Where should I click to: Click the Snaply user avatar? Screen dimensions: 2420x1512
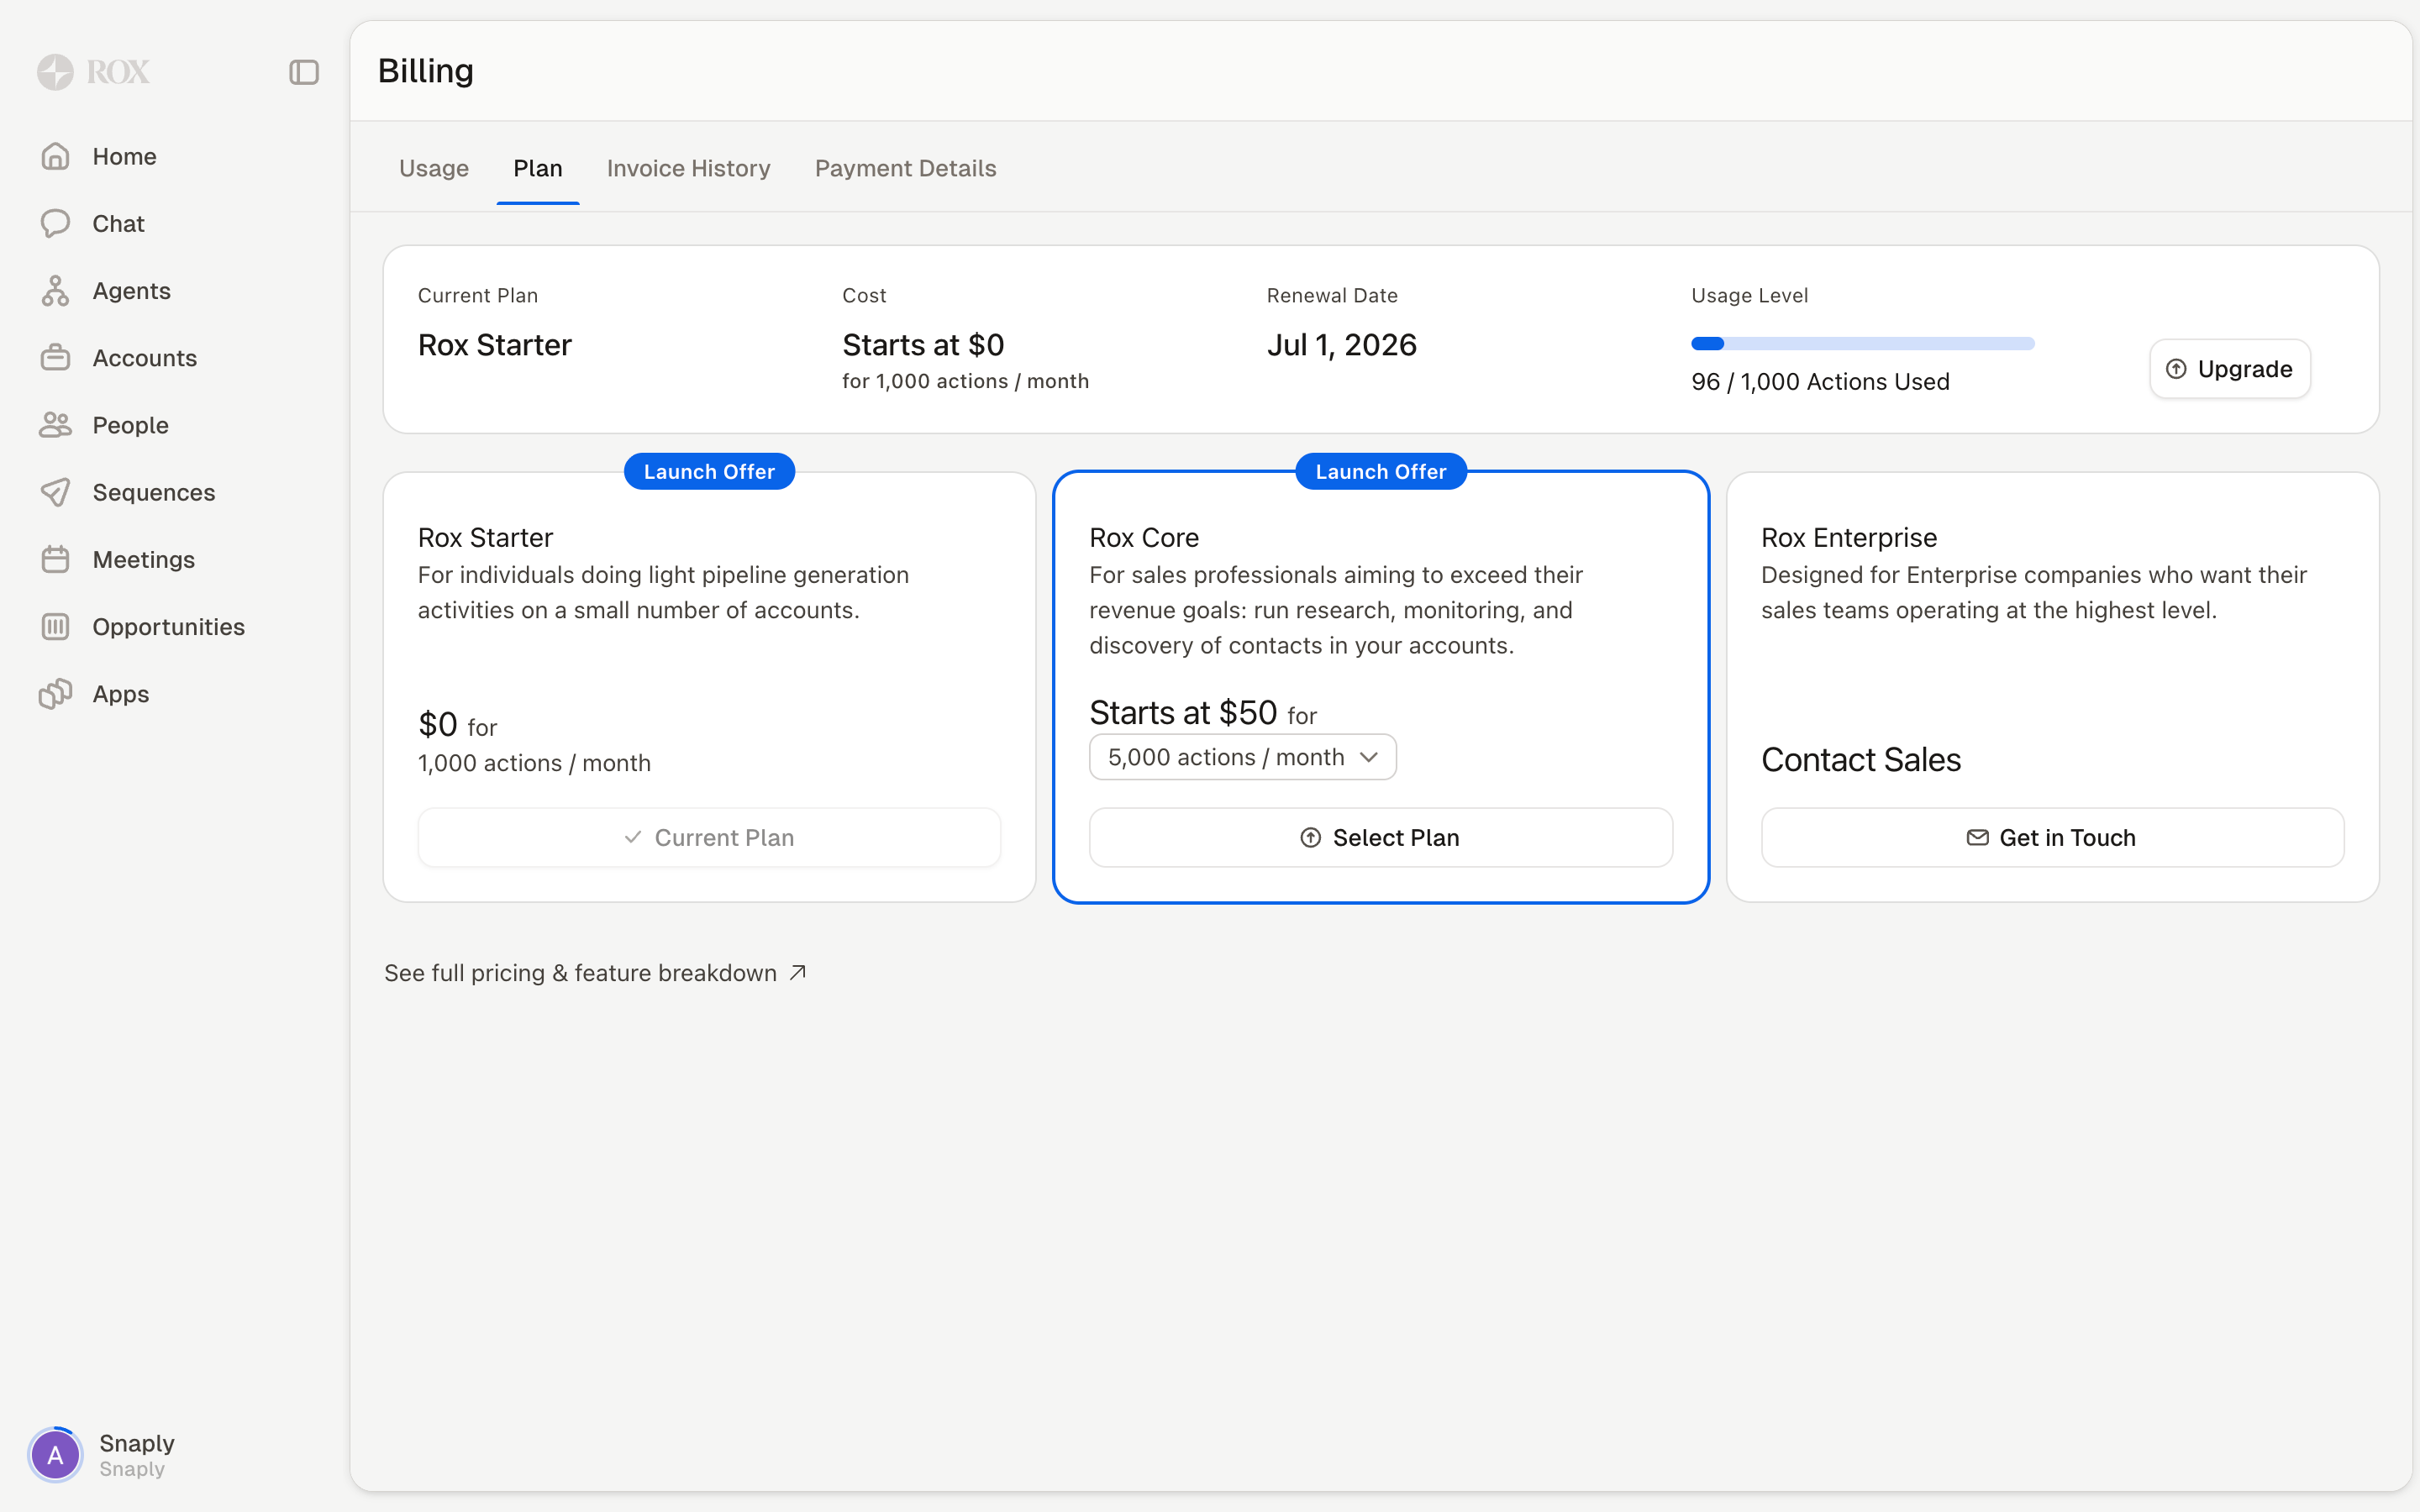(55, 1455)
